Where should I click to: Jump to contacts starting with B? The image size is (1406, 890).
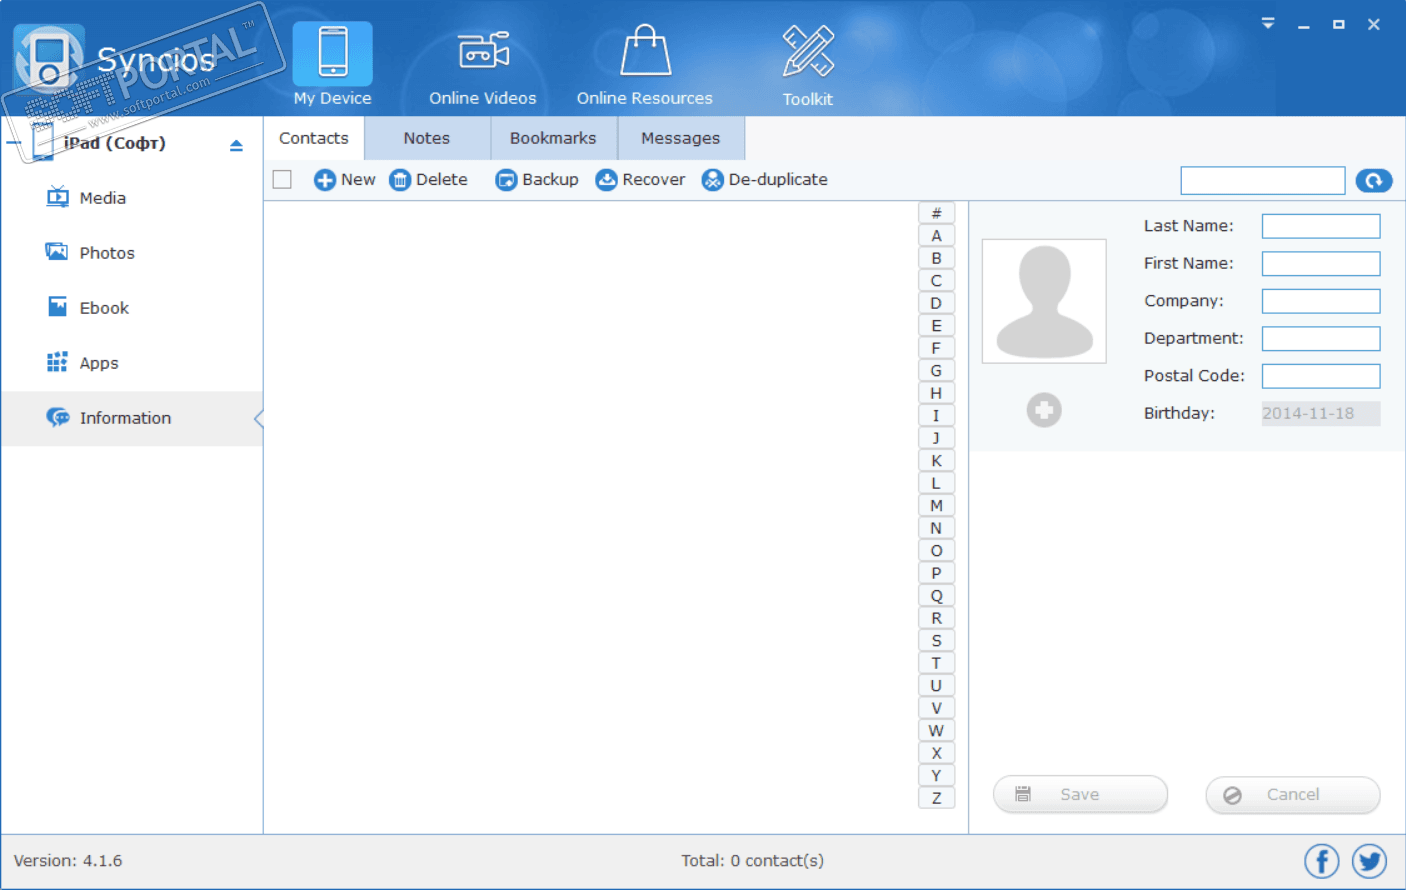[x=936, y=258]
